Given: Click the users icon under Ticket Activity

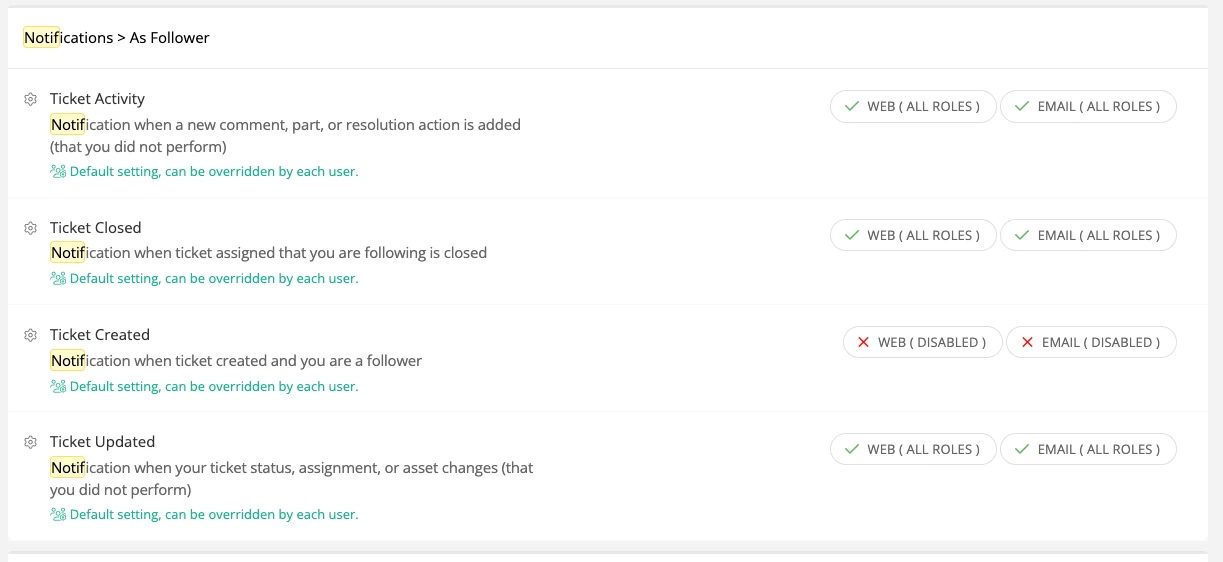Looking at the screenshot, I should click(x=58, y=172).
